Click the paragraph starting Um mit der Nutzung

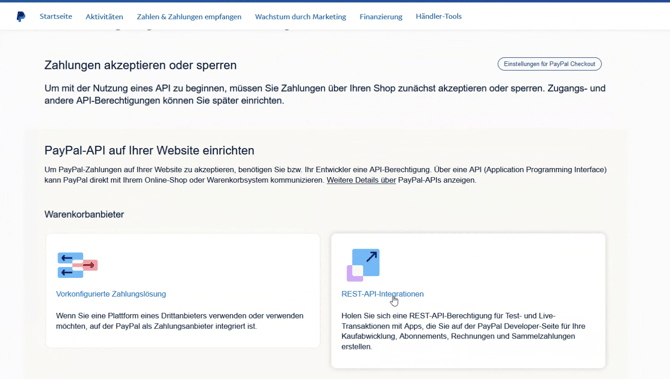(x=325, y=94)
